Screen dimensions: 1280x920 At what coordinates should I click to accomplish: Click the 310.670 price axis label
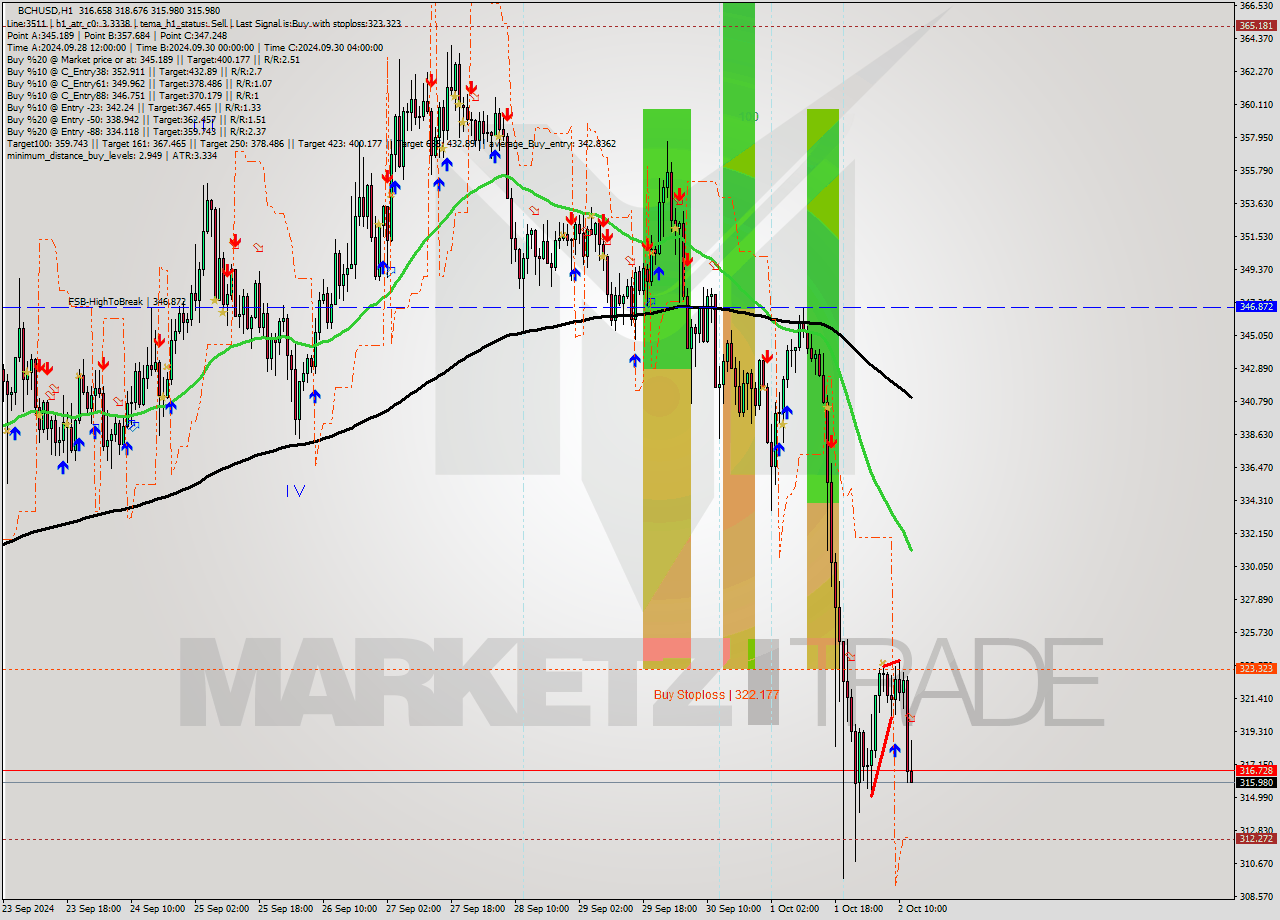1257,863
